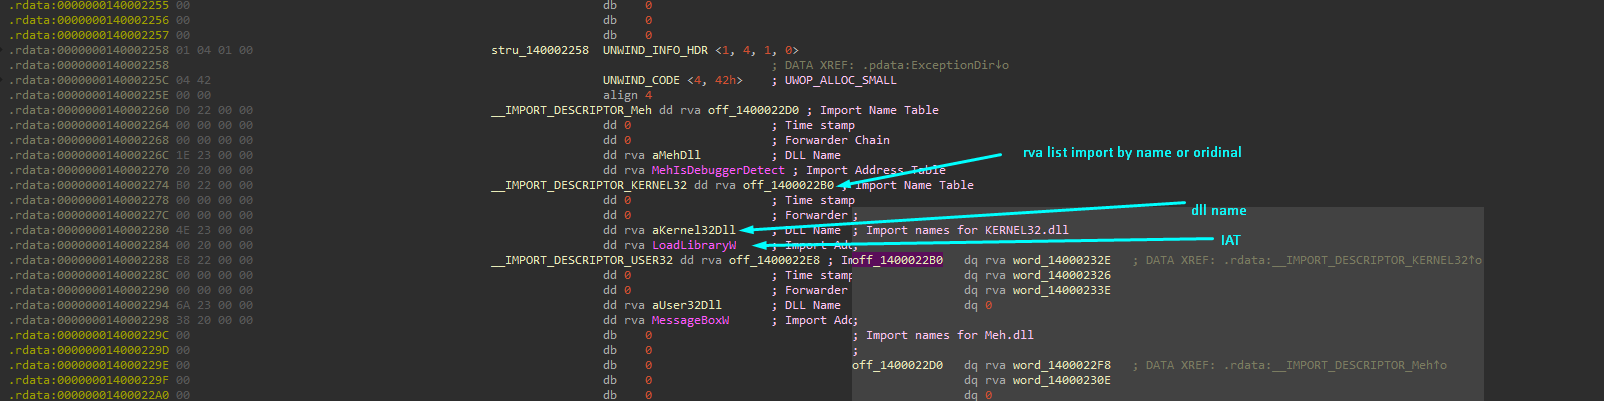1604x401 pixels.
Task: Click 'Import names for KERNEL32.dll' comment
Action: pyautogui.click(x=967, y=230)
